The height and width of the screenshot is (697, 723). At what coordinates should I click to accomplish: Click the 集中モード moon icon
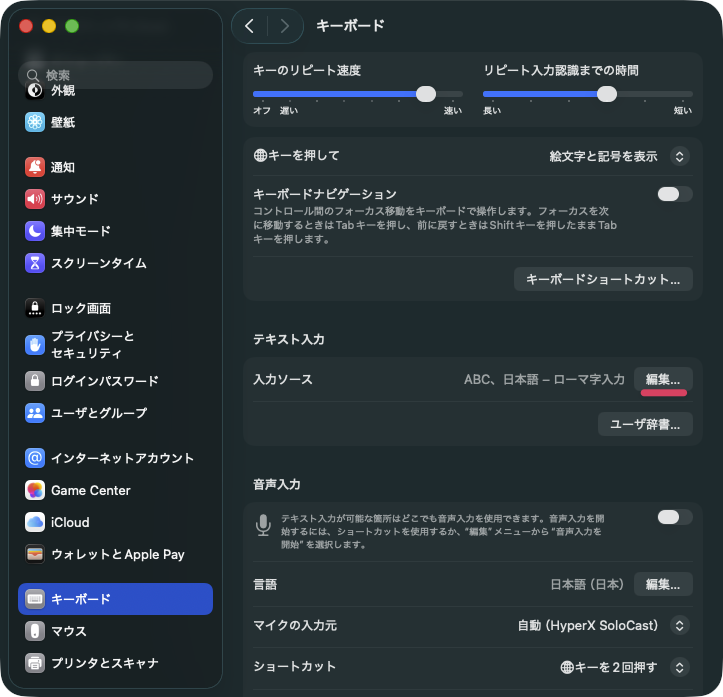click(35, 231)
